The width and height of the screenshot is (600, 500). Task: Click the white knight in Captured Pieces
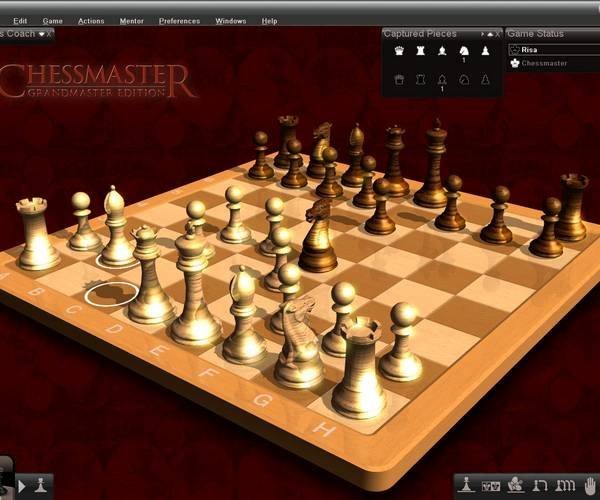(x=463, y=50)
